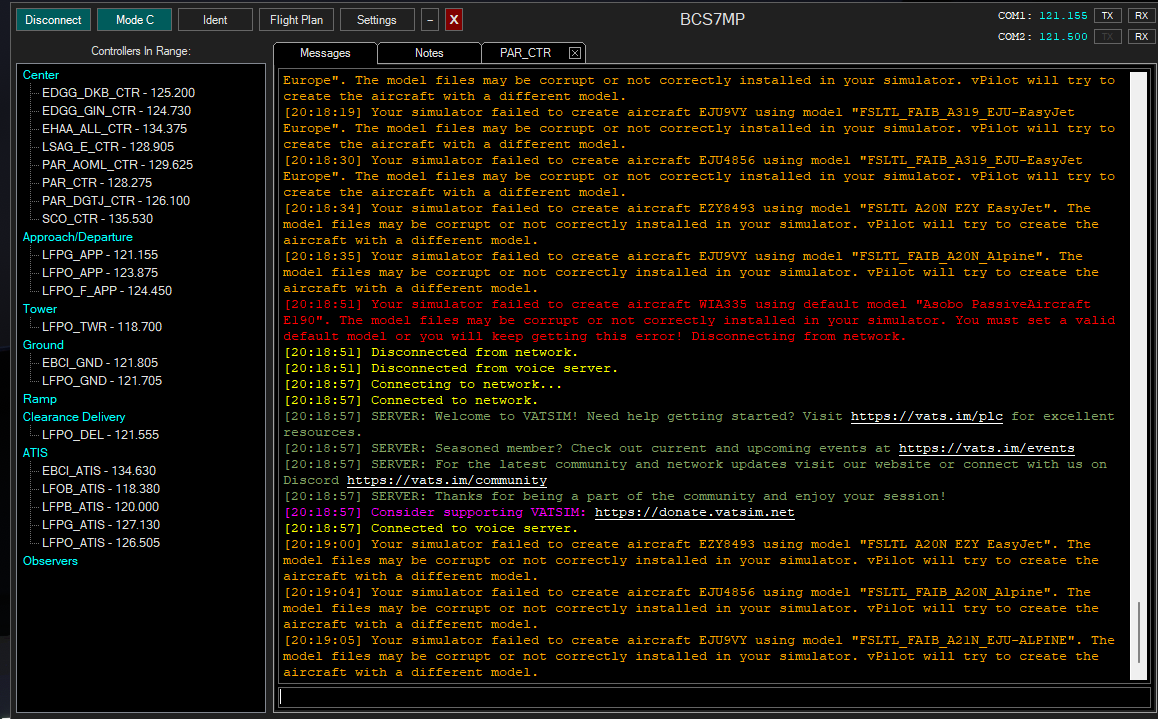Click the minimize dash button beside Settings

point(429,20)
